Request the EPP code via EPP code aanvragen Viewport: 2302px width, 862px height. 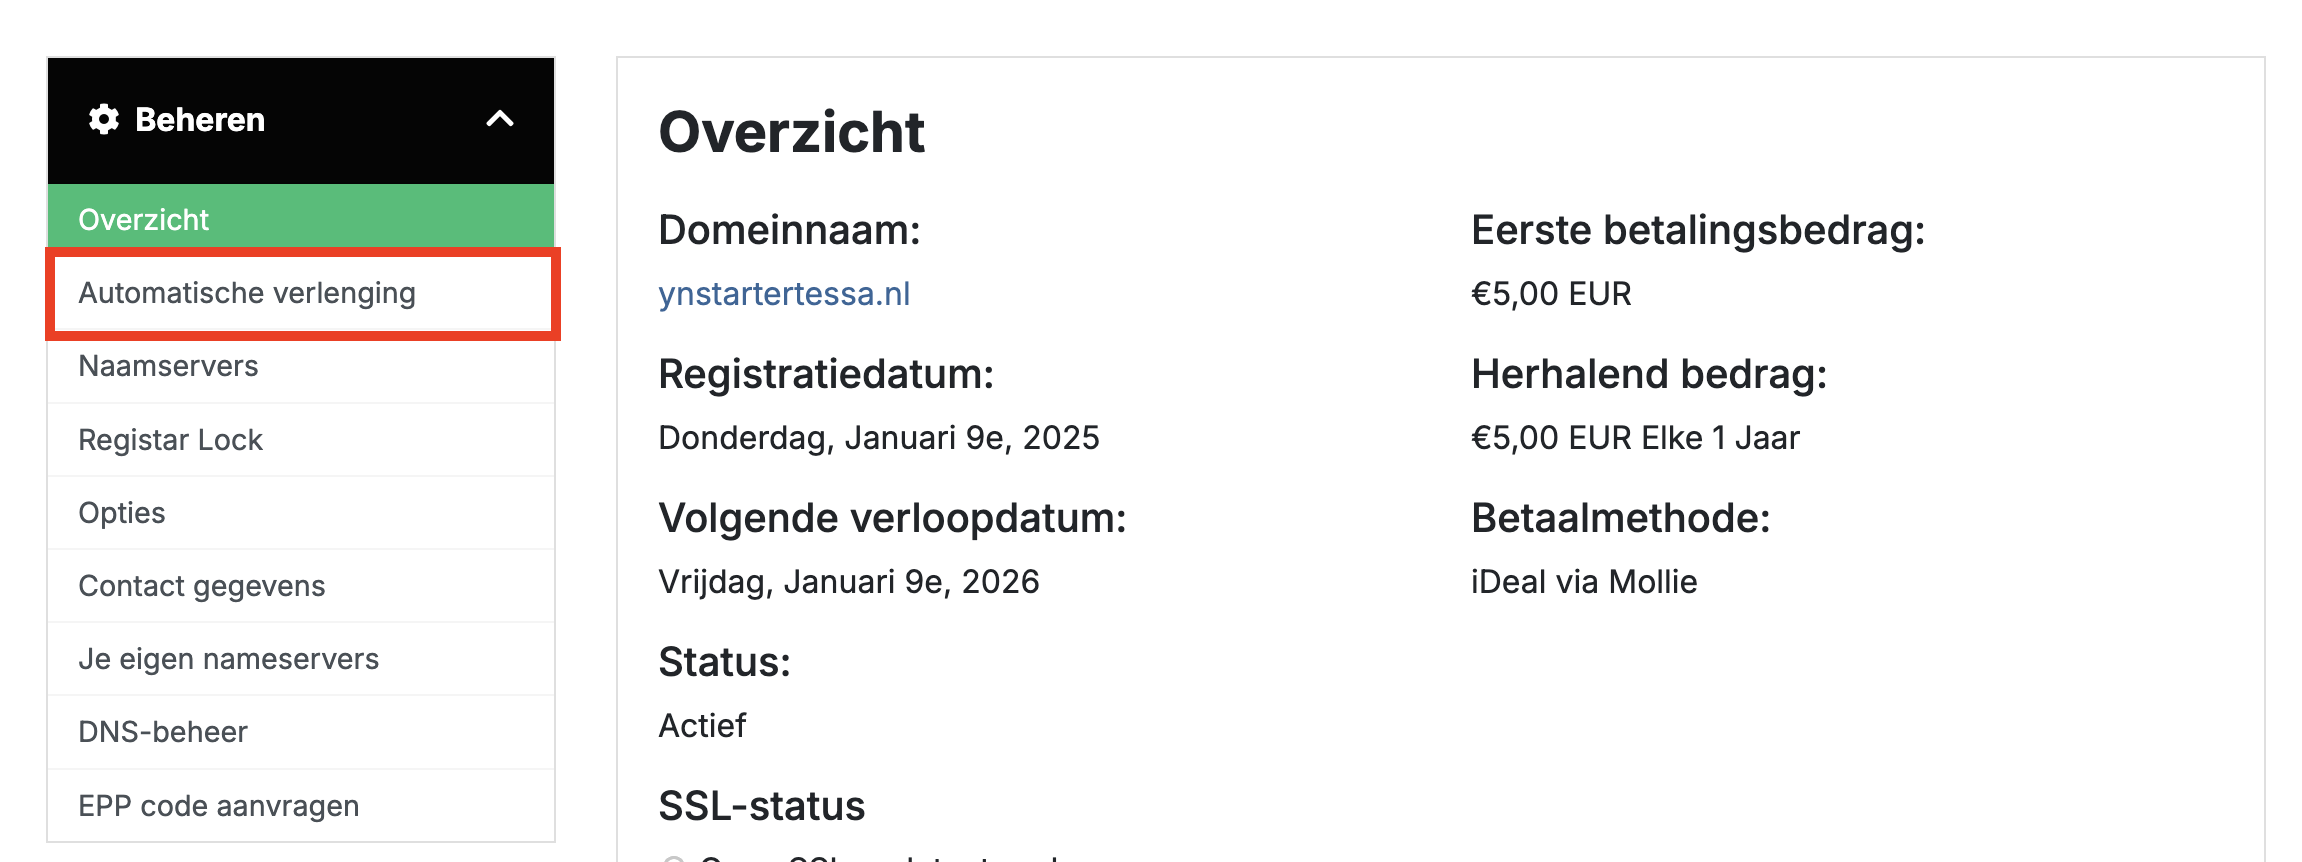[x=219, y=806]
